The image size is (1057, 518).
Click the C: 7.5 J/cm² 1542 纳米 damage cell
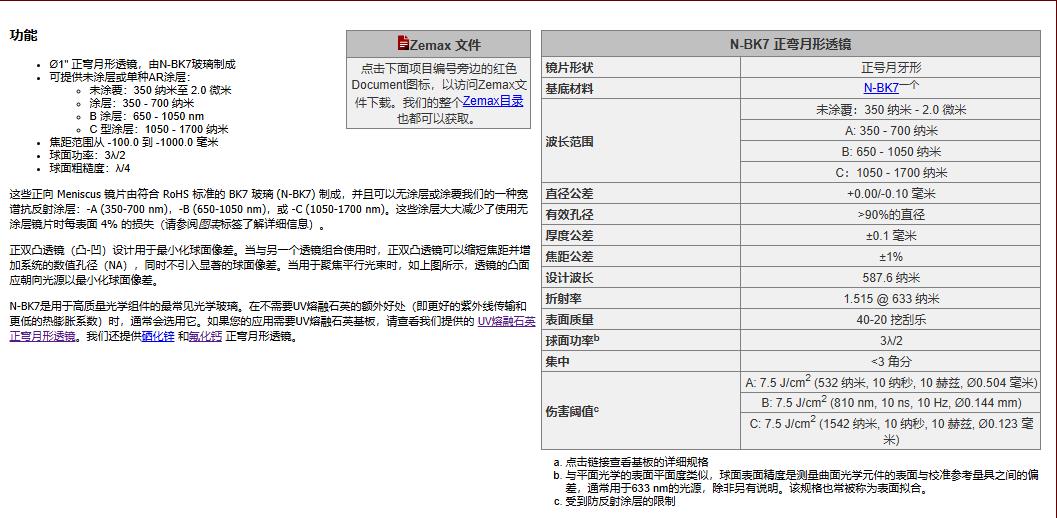pos(890,432)
